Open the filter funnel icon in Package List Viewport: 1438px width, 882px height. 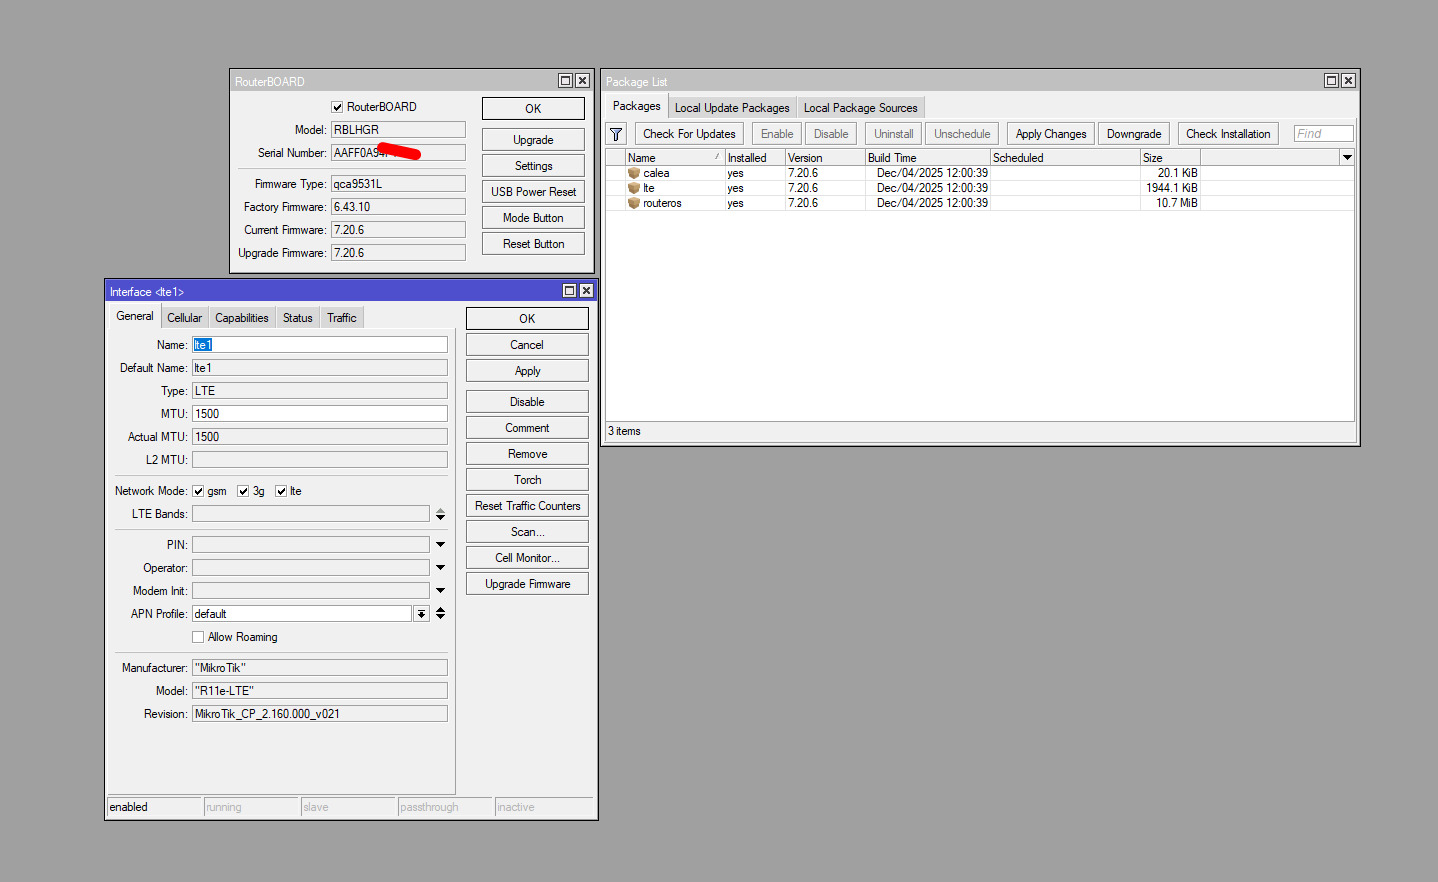coord(616,134)
